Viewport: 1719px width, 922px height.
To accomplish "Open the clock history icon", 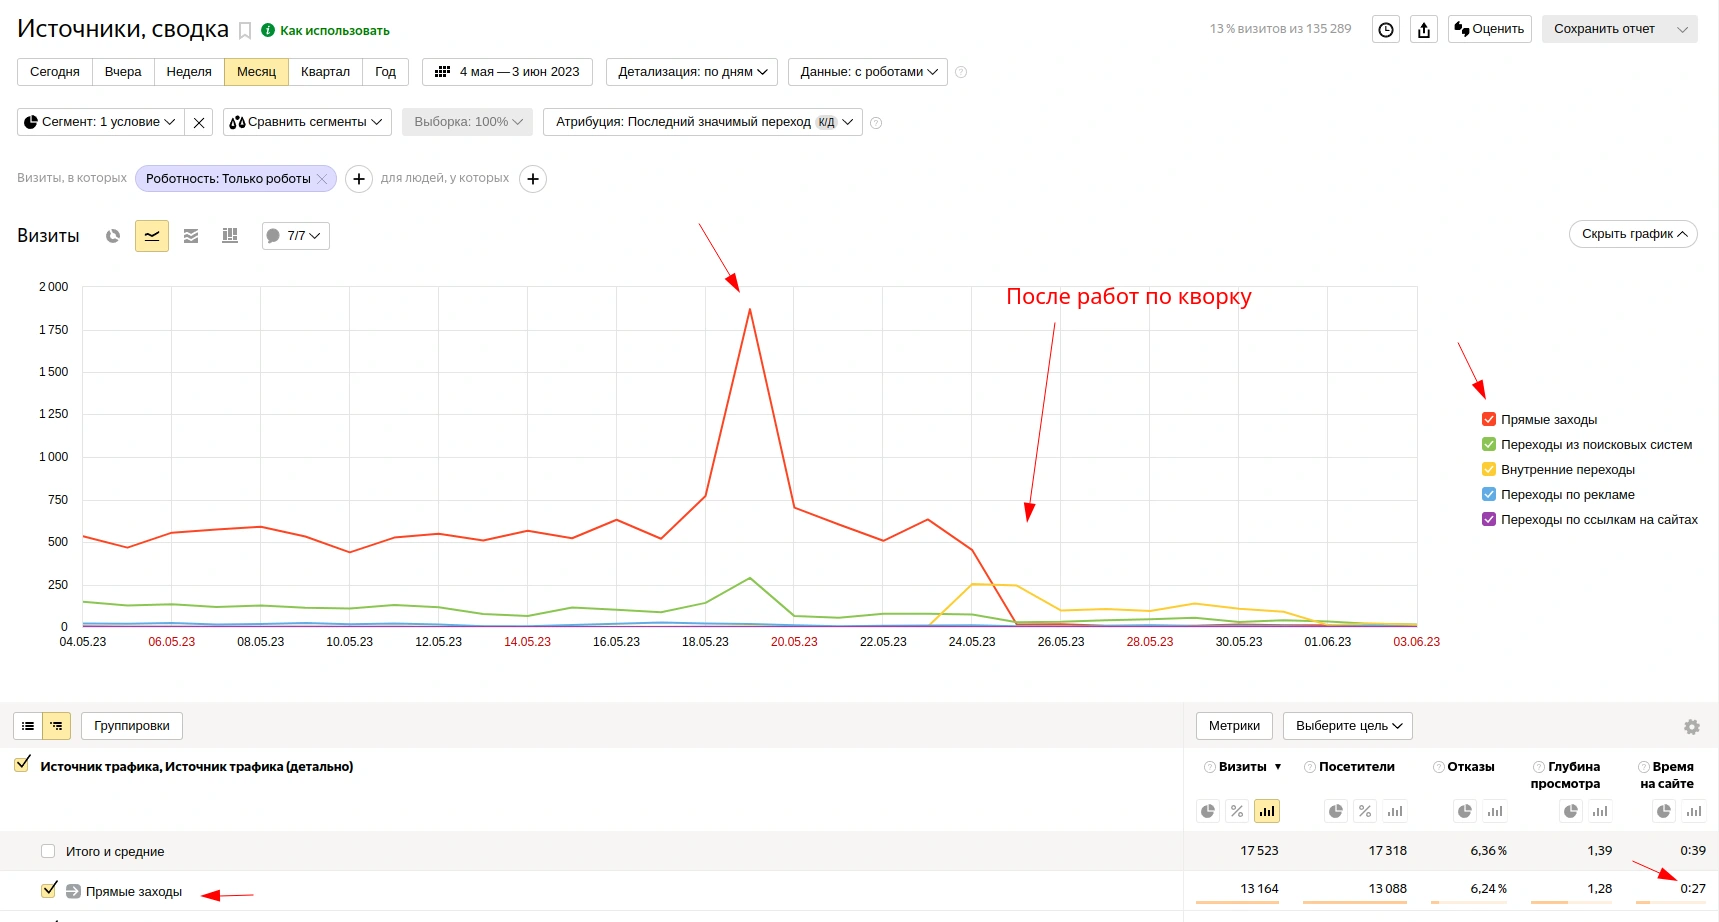I will (x=1385, y=29).
